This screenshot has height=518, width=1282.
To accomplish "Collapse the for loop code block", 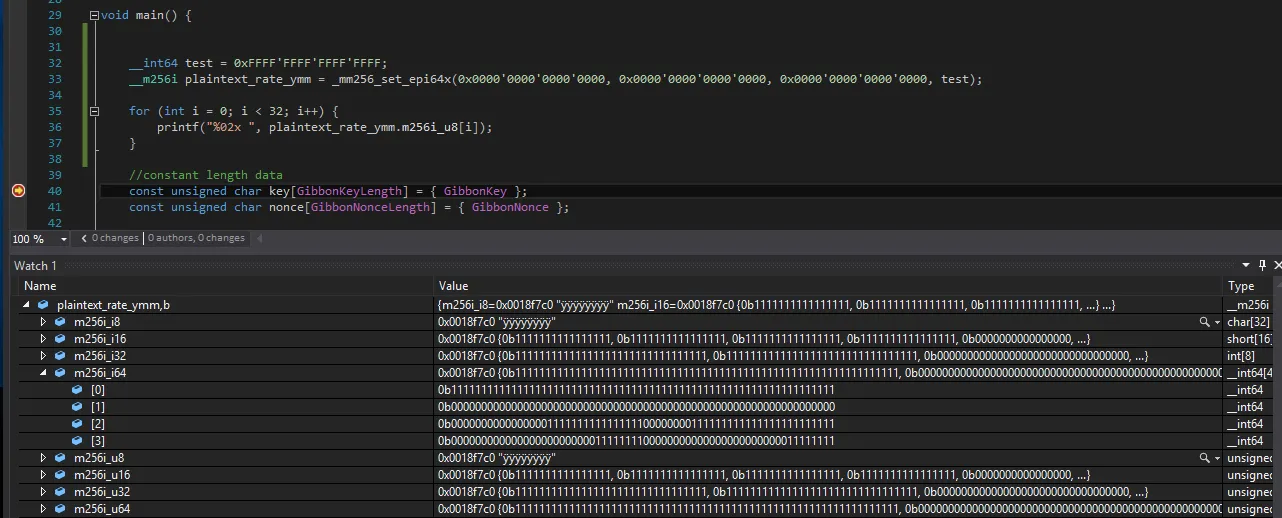I will 94,111.
